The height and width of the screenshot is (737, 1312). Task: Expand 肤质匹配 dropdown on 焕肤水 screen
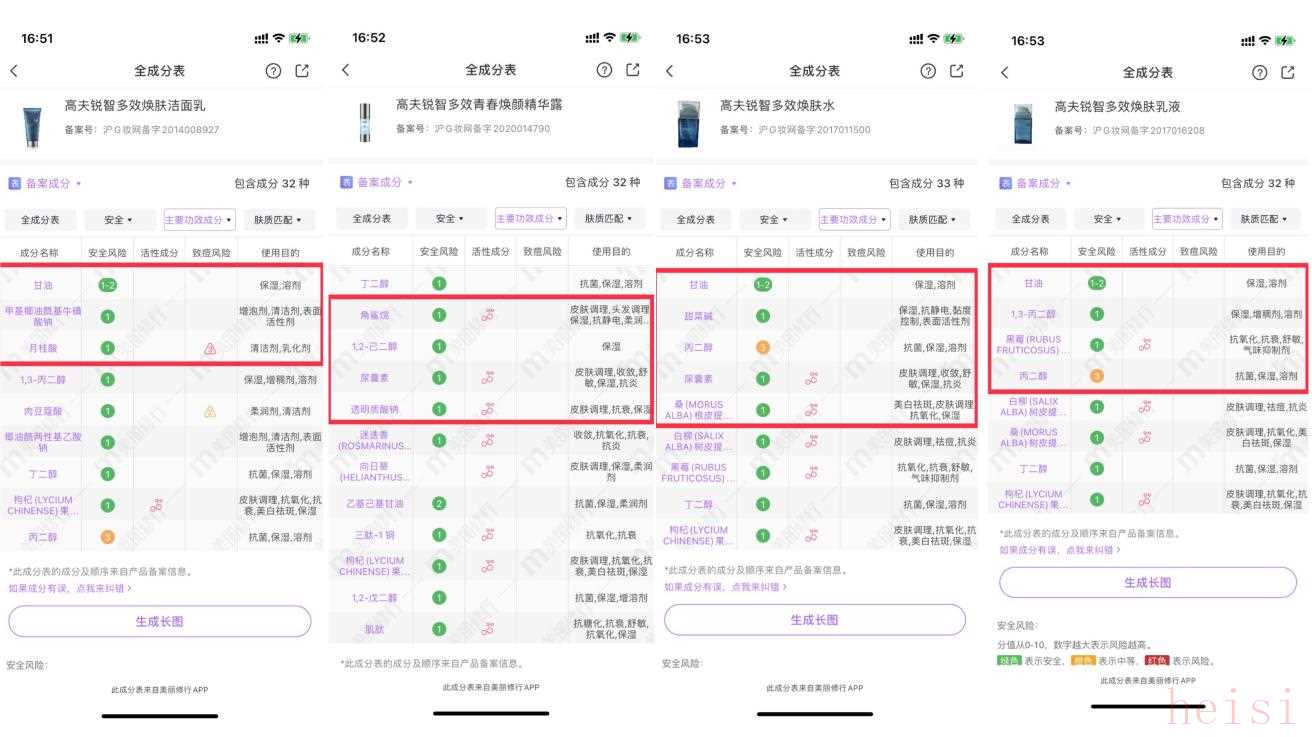(x=931, y=220)
